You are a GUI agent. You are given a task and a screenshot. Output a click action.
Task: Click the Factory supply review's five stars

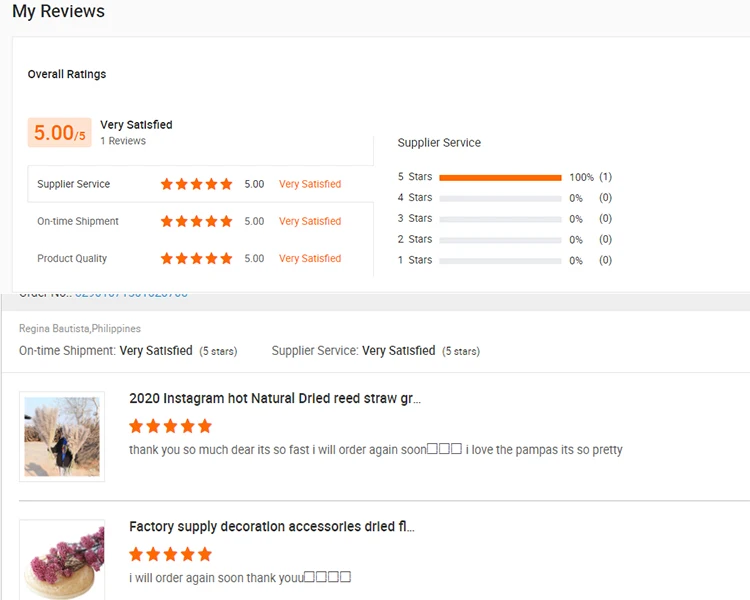coord(170,554)
